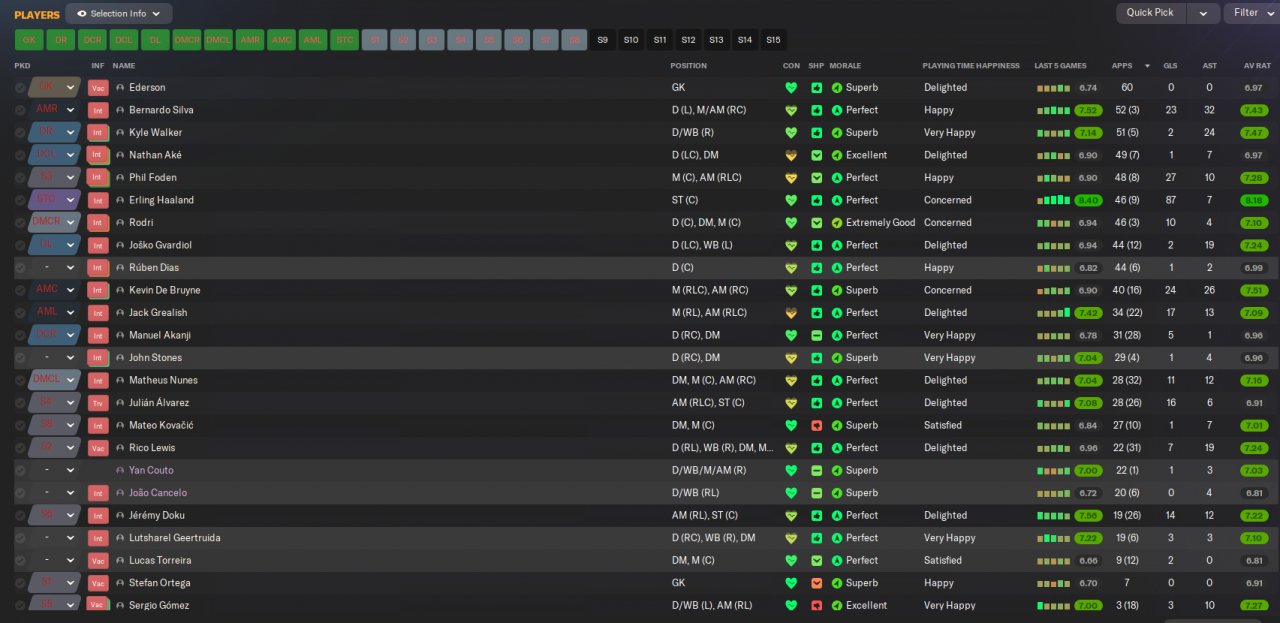The width and height of the screenshot is (1280, 623).
Task: Toggle the picked checkmark for Kyle Walker
Action: point(20,133)
